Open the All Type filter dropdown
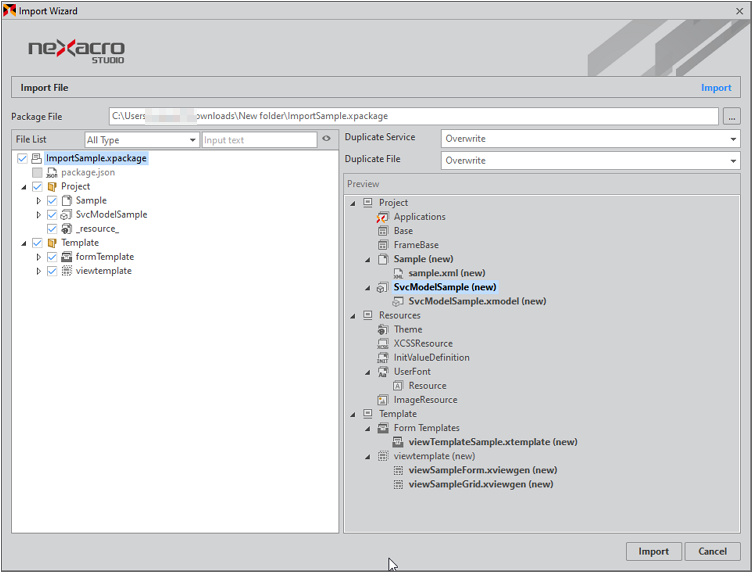The image size is (752, 572). 141,140
